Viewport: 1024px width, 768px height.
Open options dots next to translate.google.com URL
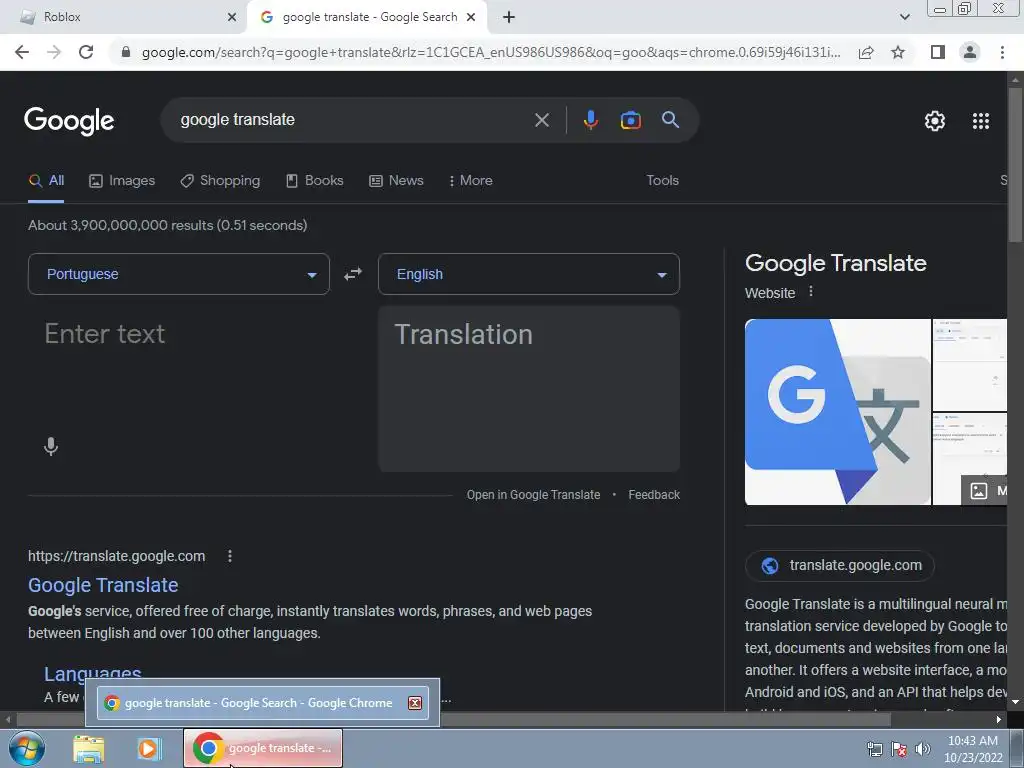(x=229, y=556)
